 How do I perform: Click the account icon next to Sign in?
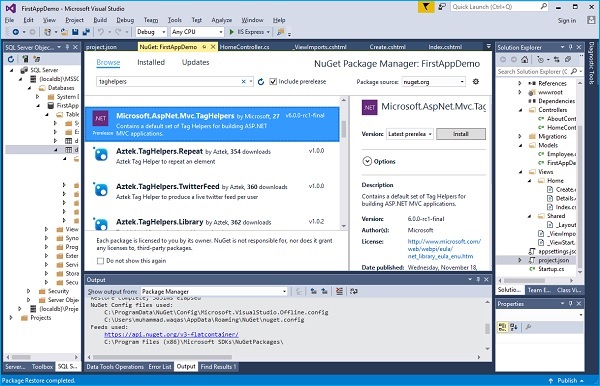(591, 20)
